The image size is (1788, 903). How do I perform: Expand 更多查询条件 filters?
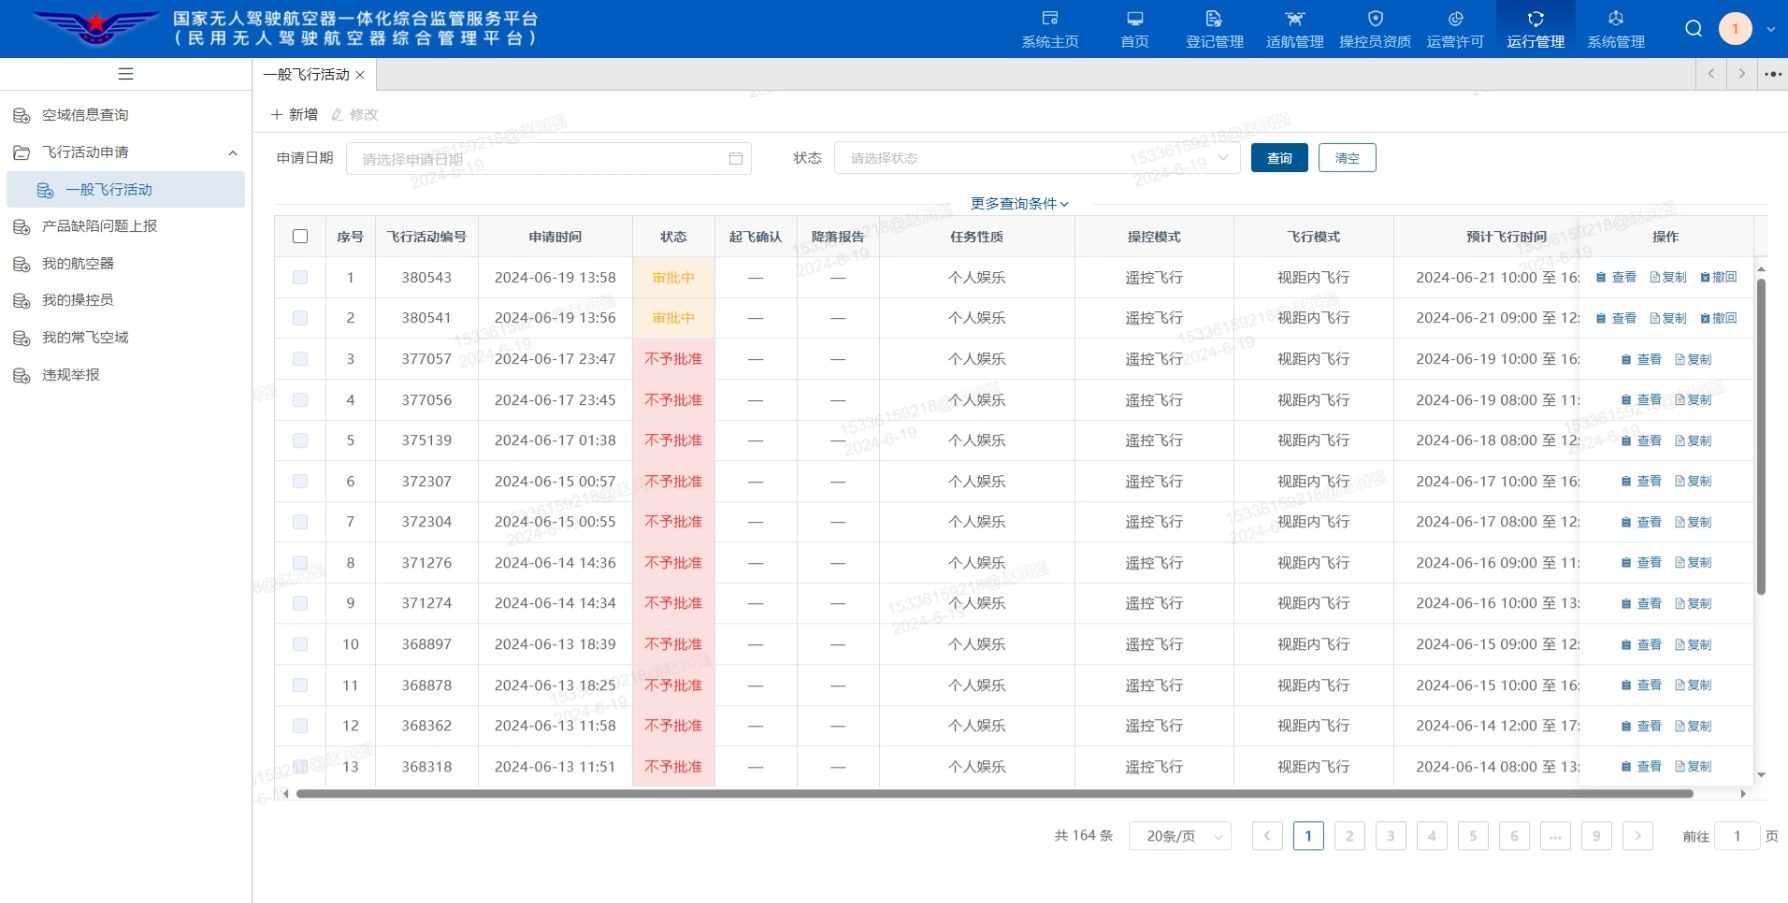click(x=1019, y=203)
